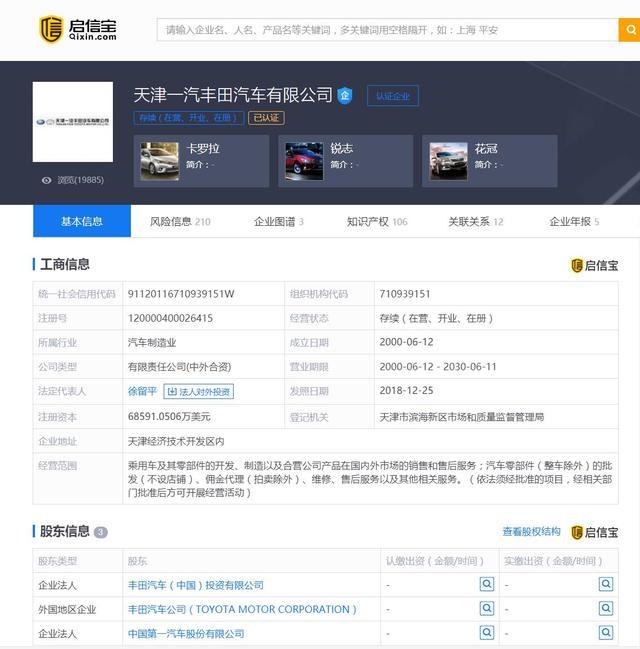Open shareholder 中国第一汽车股份有限公司 link
Image resolution: width=640 pixels, height=649 pixels.
click(x=186, y=633)
